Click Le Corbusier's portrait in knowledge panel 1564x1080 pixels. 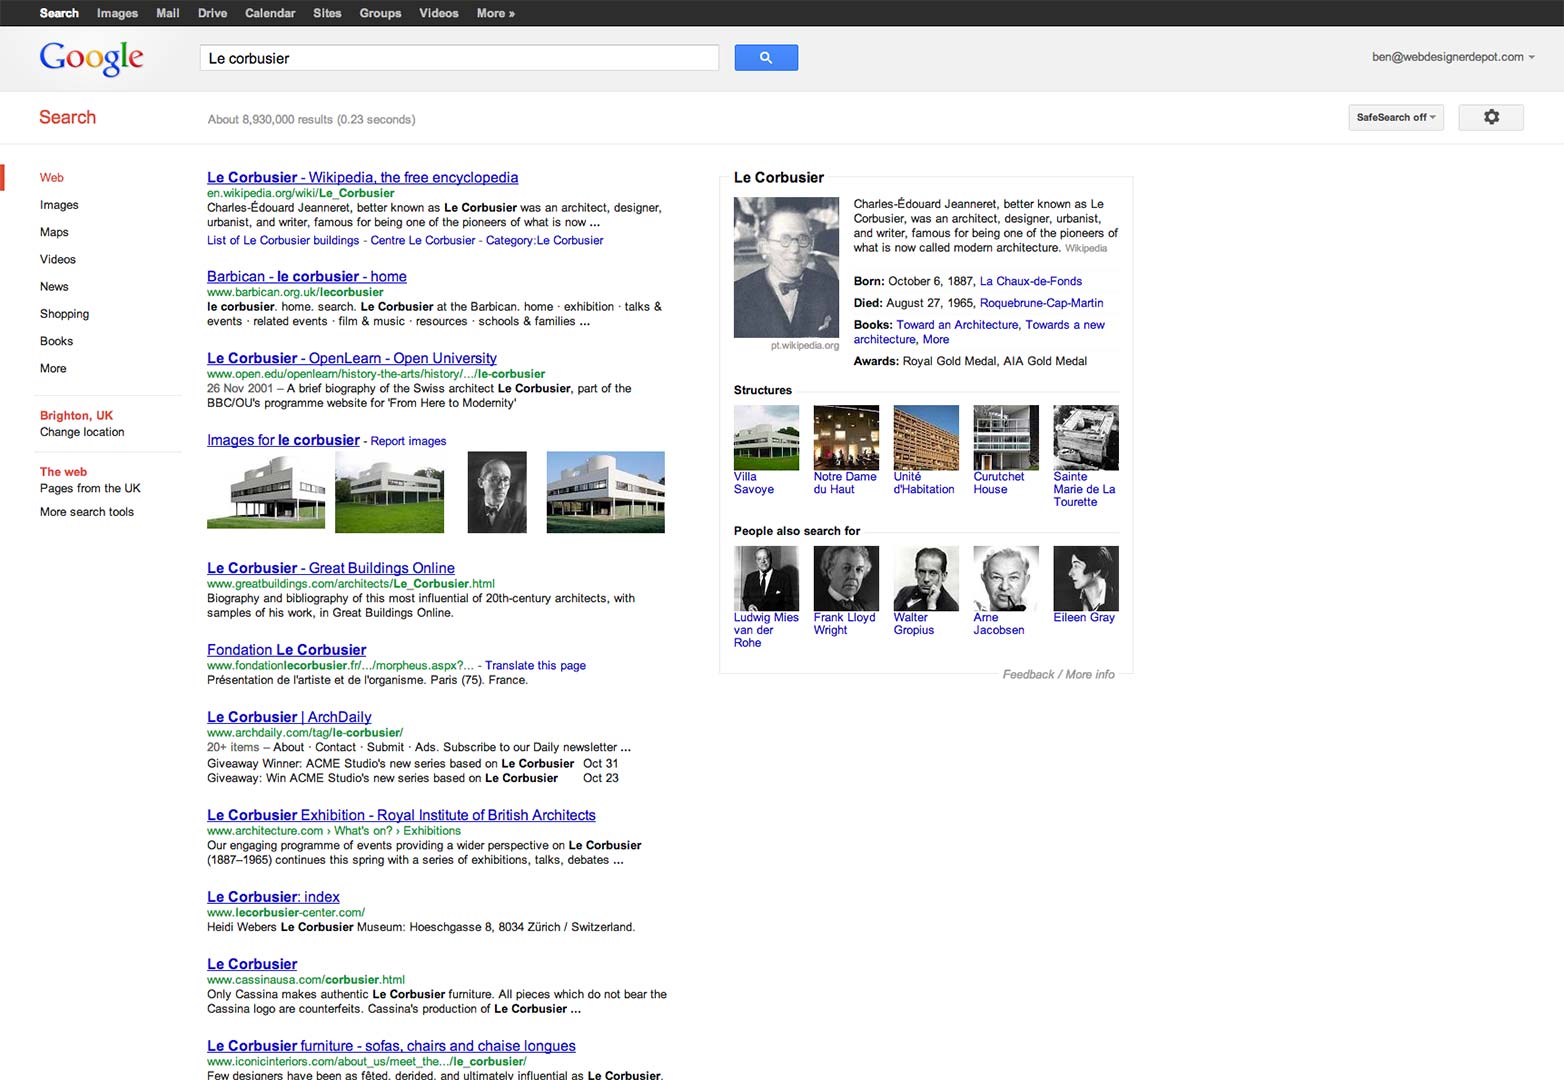coord(786,267)
